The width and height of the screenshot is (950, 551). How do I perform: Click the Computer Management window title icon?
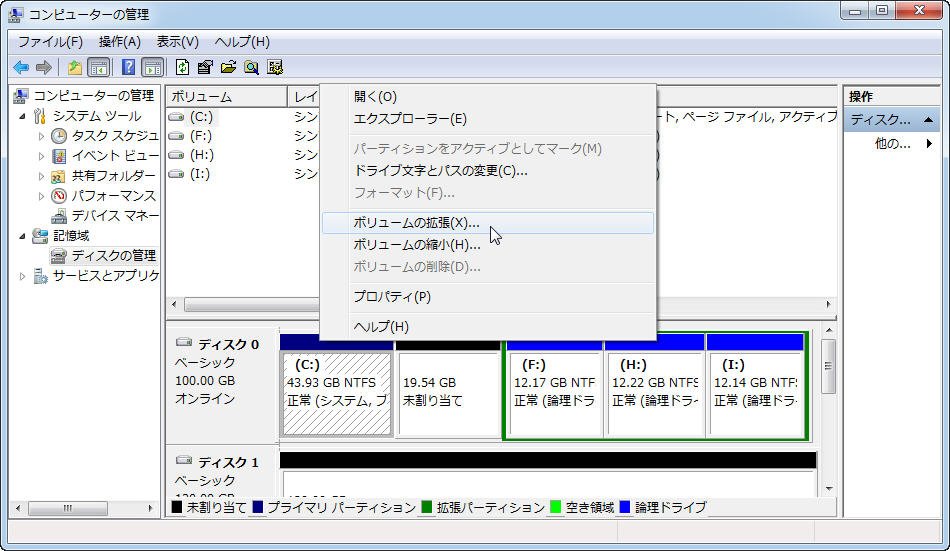(x=16, y=14)
